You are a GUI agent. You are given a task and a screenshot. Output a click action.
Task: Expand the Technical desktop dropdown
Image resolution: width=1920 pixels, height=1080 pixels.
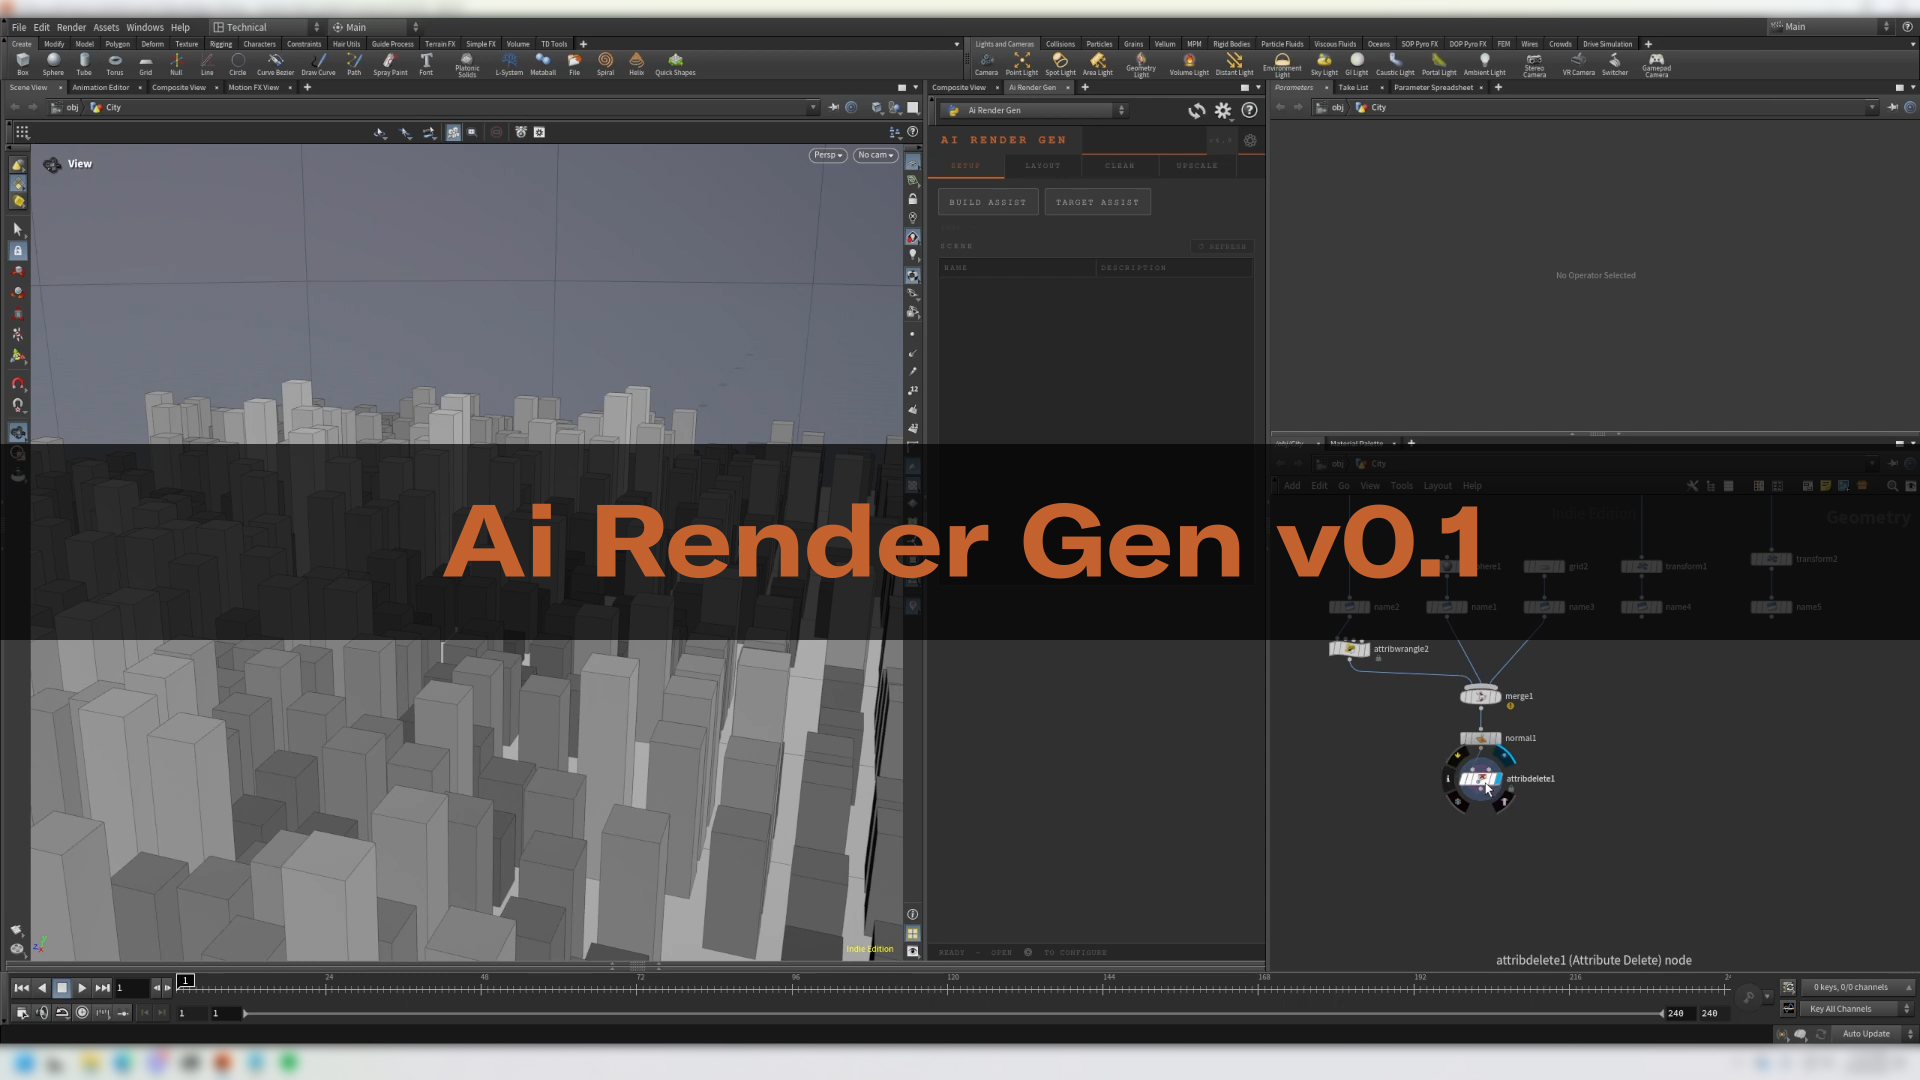click(x=266, y=27)
